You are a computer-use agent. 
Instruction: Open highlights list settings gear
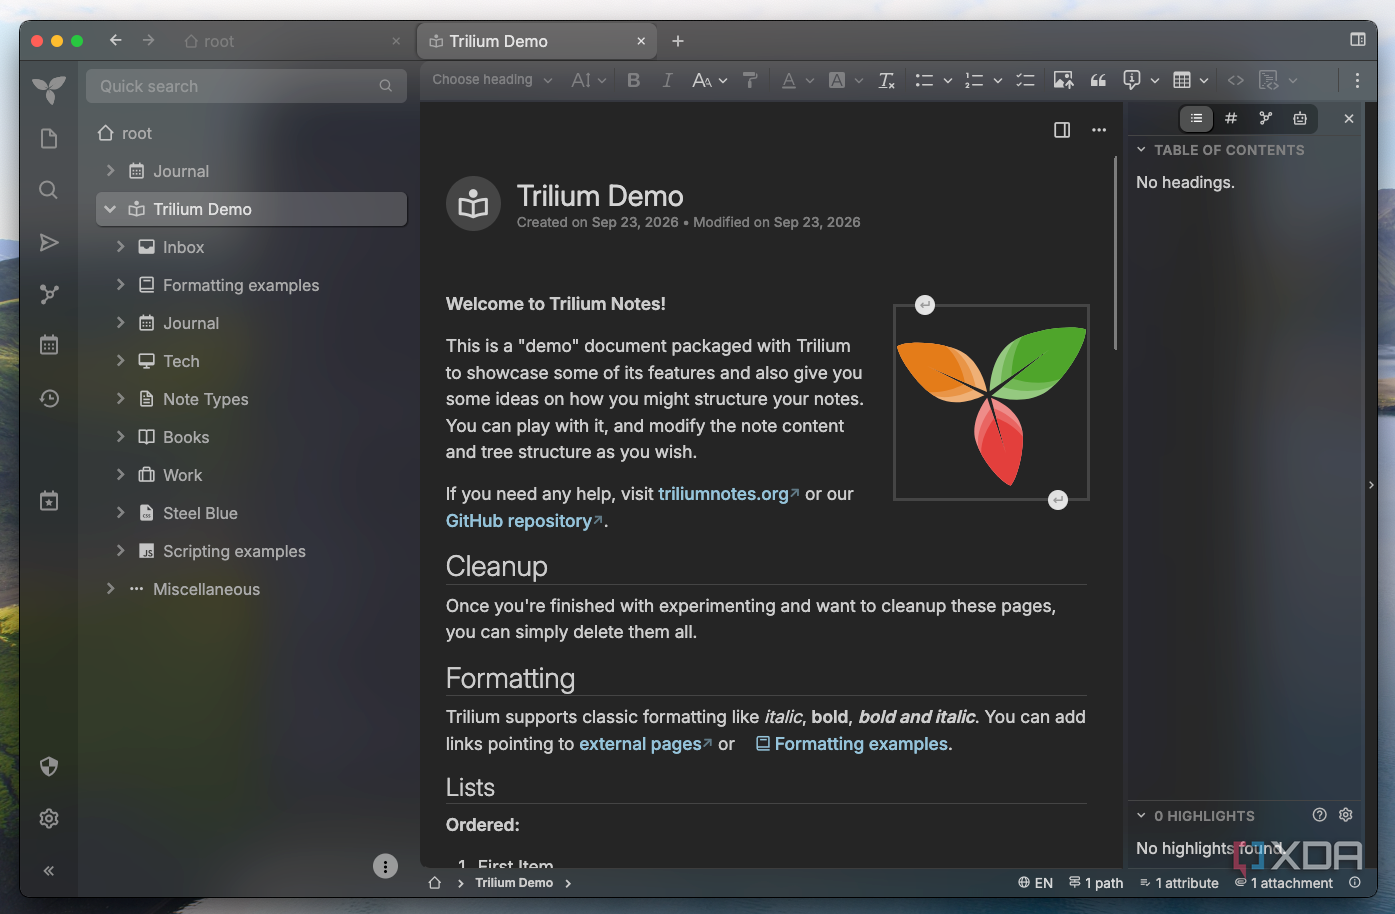1345,815
